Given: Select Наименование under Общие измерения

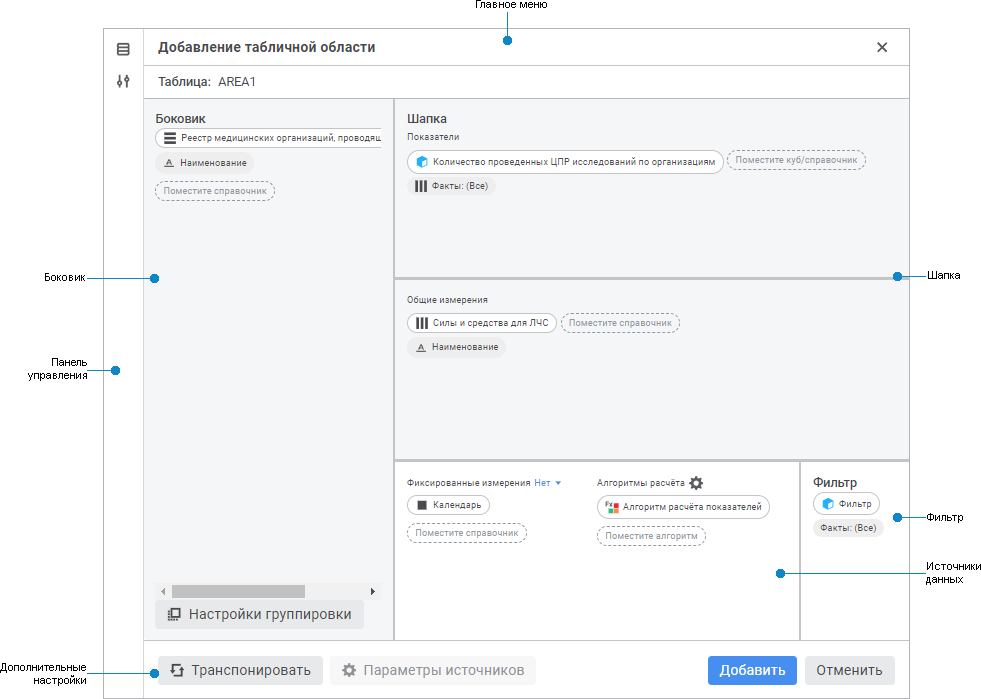Looking at the screenshot, I should point(456,347).
